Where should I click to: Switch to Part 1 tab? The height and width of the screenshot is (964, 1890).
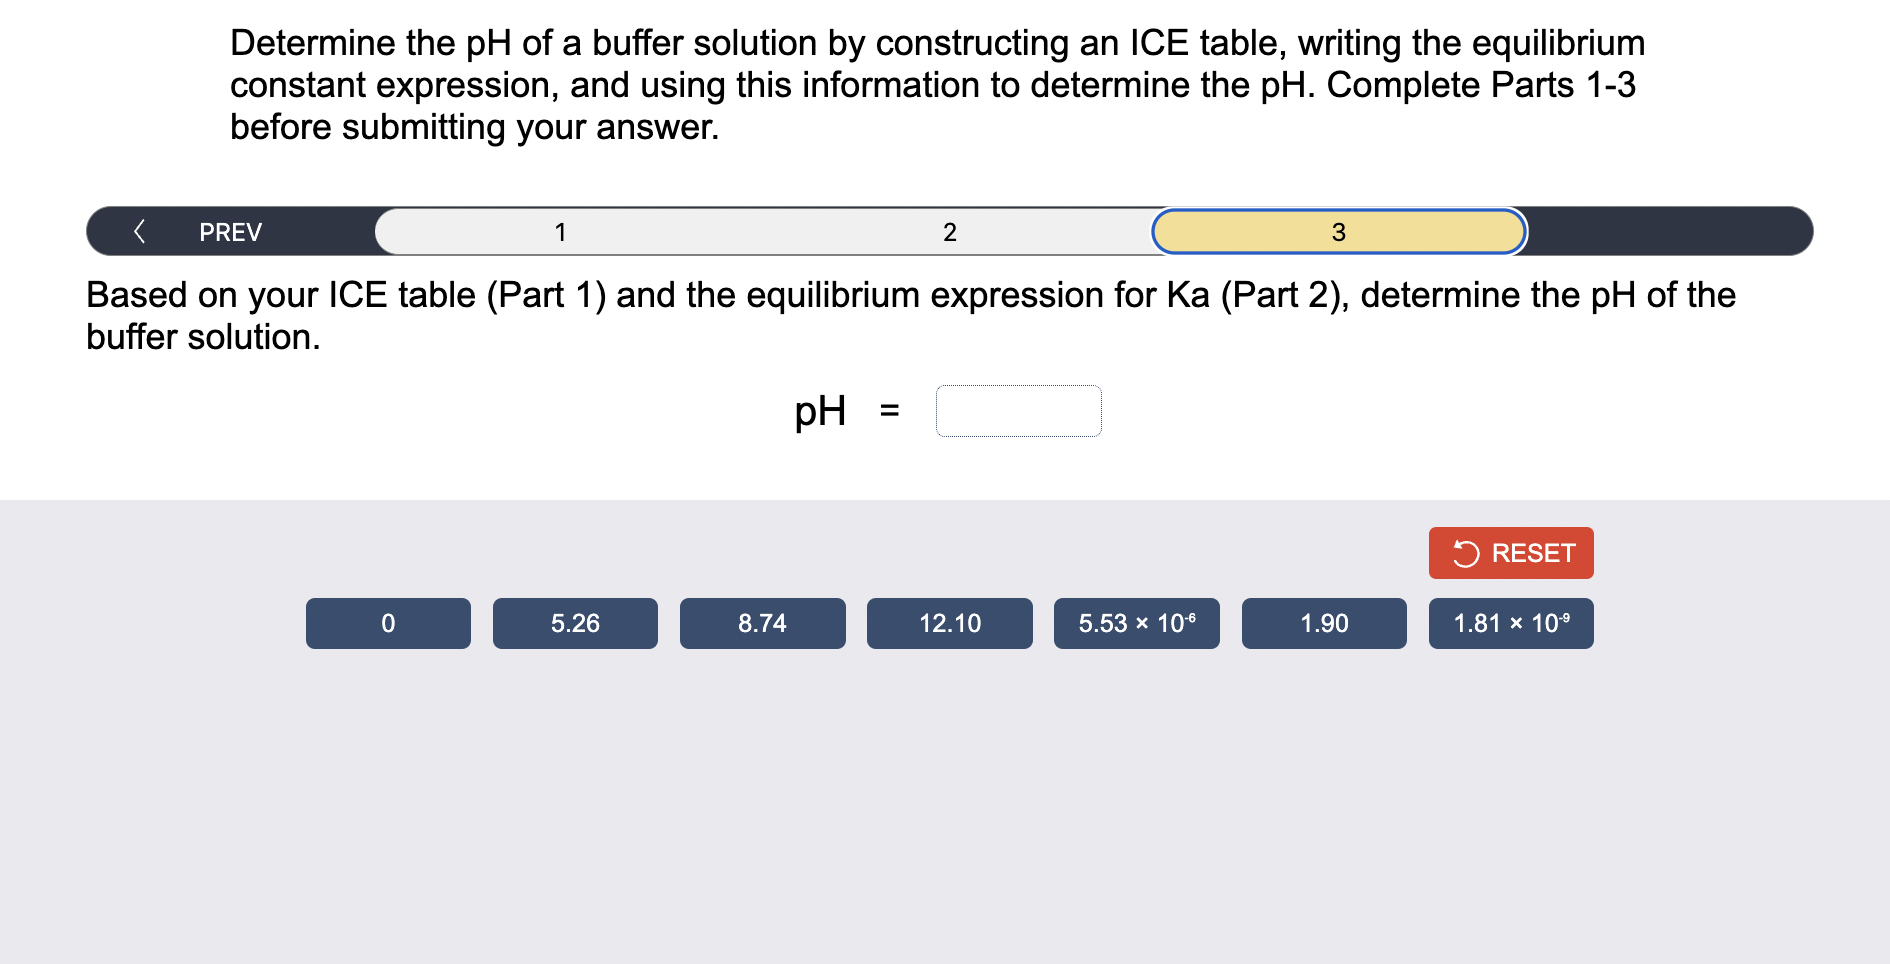point(561,231)
